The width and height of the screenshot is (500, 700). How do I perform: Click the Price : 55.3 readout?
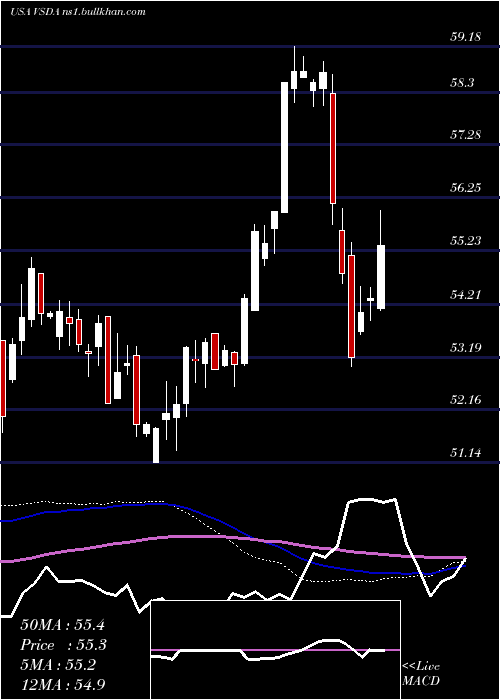point(62,645)
